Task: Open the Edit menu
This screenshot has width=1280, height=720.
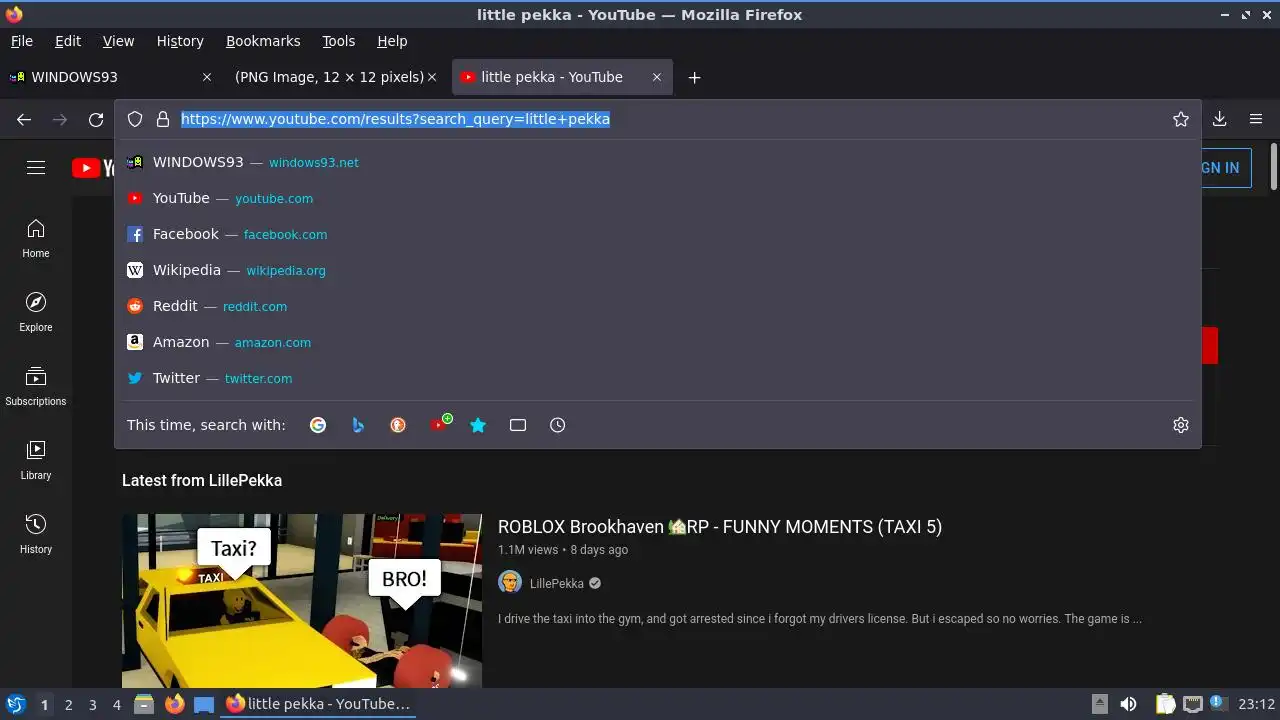Action: [68, 41]
